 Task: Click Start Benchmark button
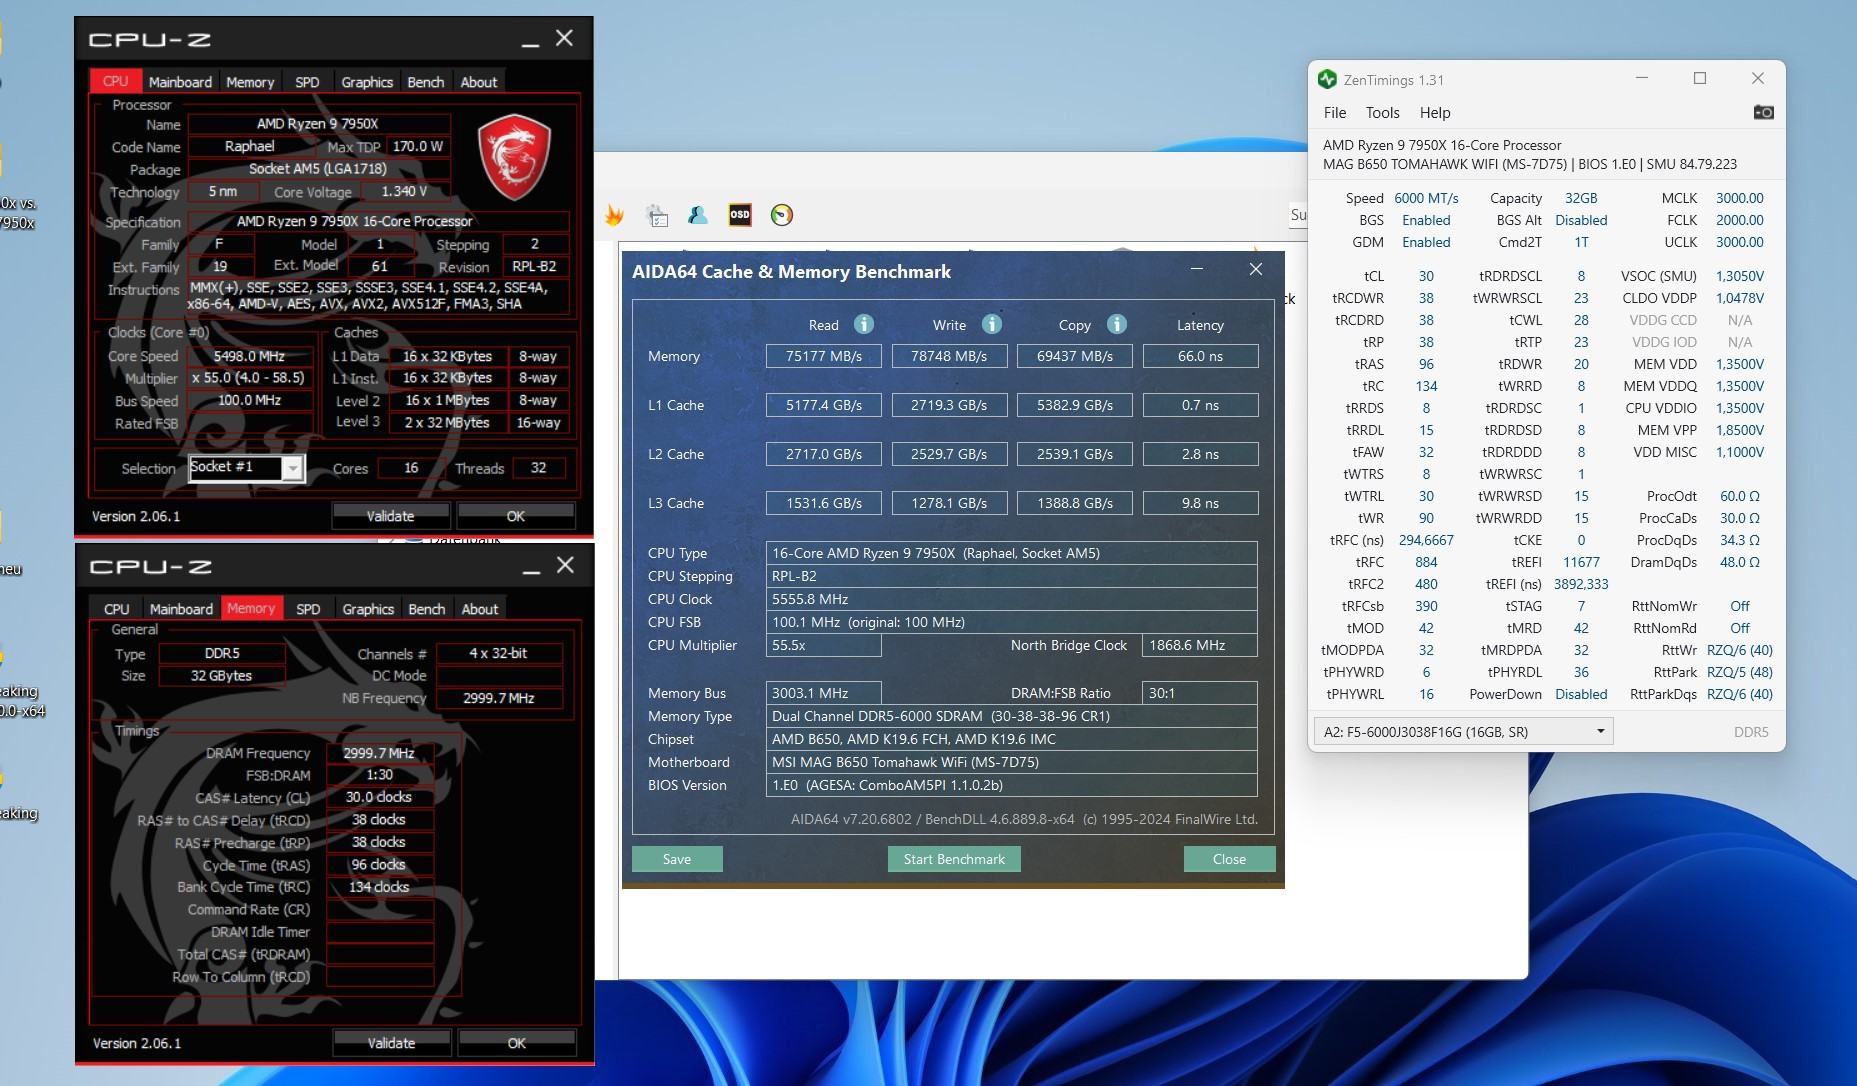[x=954, y=859]
